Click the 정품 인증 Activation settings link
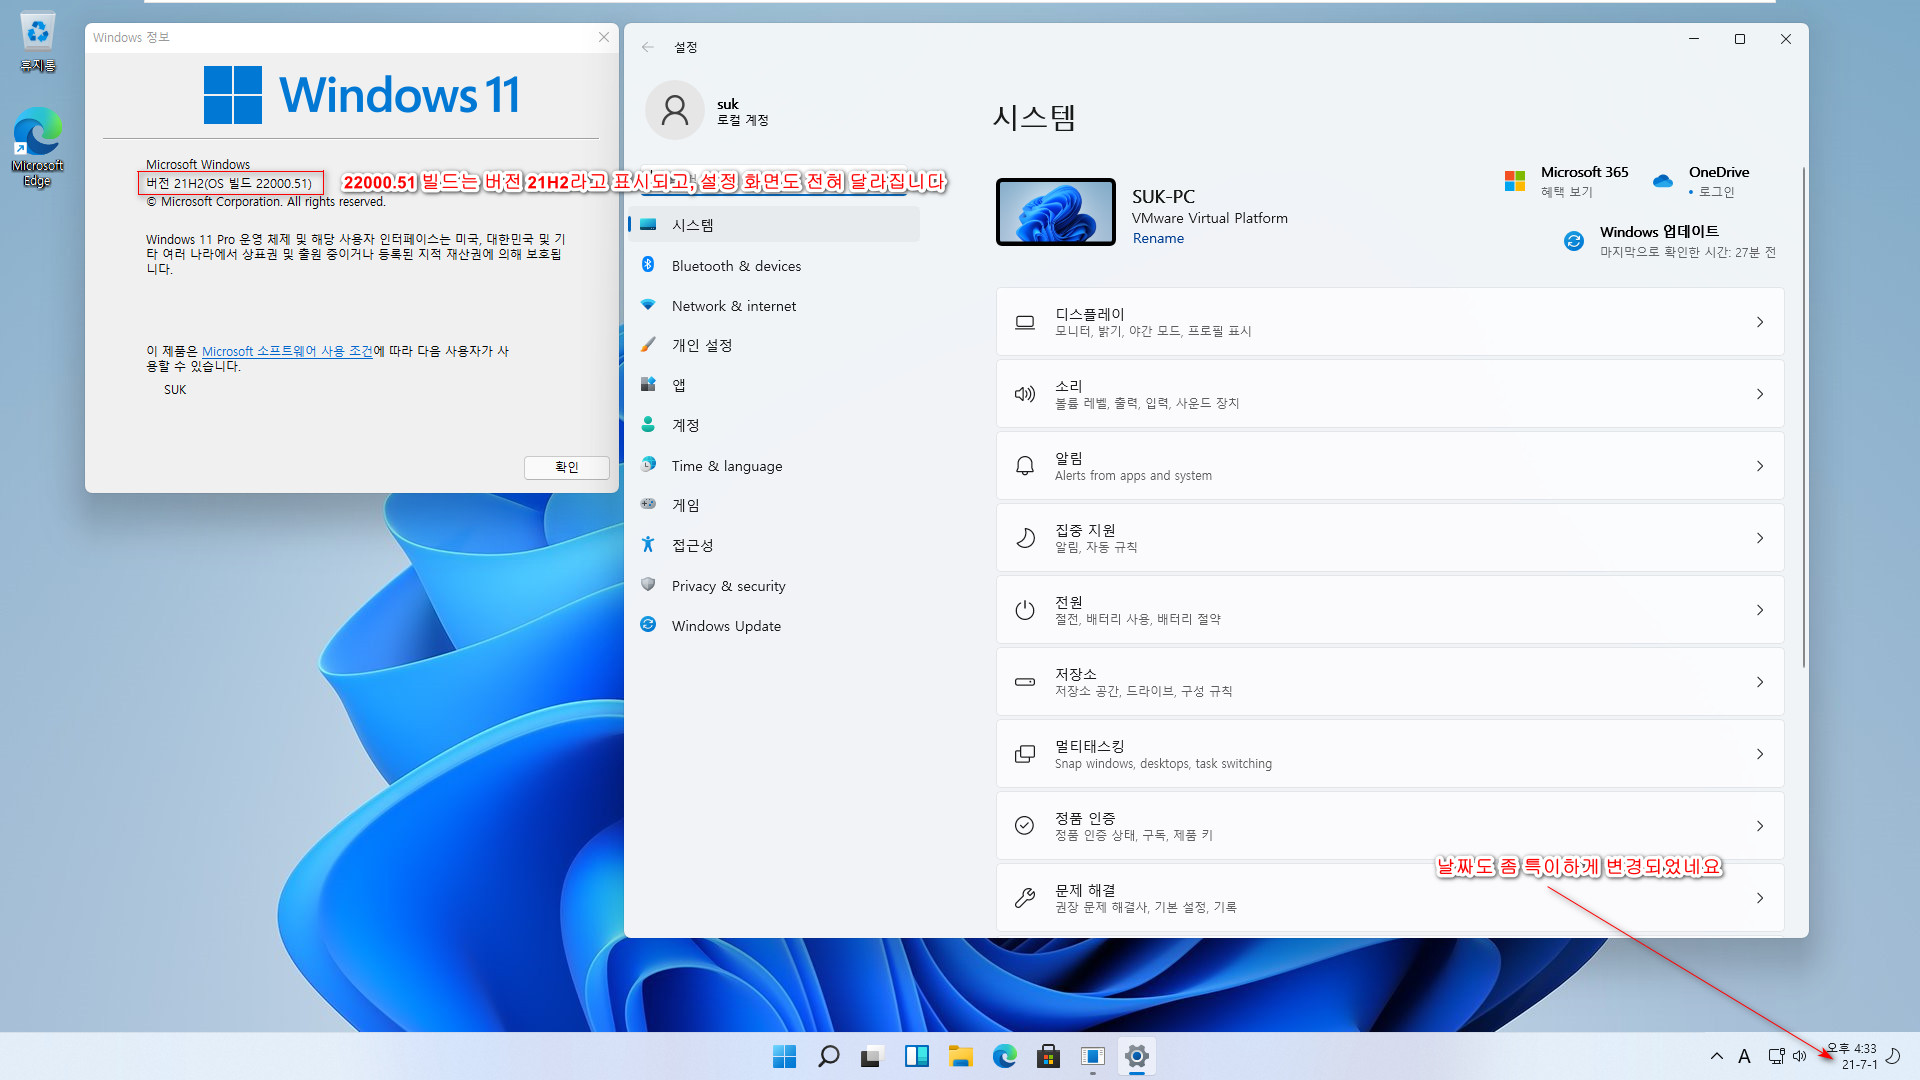The image size is (1920, 1080). (1390, 825)
